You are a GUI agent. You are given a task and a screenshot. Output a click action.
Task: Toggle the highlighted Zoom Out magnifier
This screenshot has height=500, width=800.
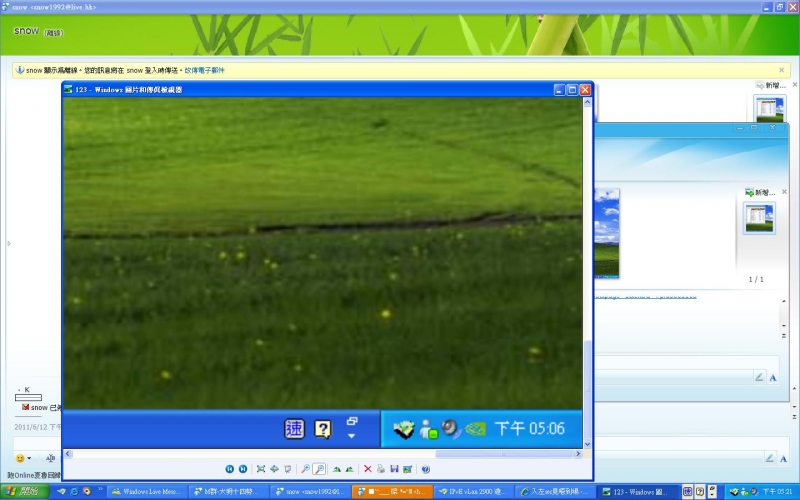319,469
